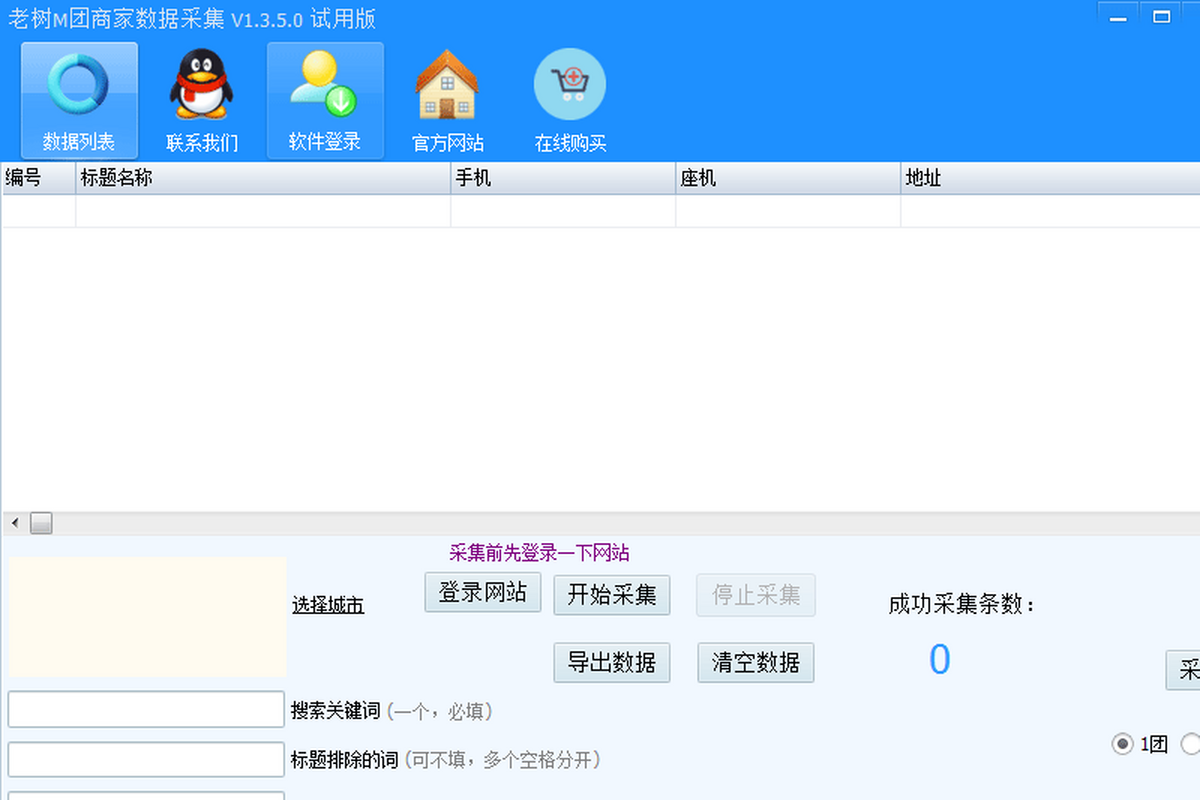Image resolution: width=1200 pixels, height=800 pixels.
Task: Click the 在线购买 shopping cart icon
Action: pos(570,100)
